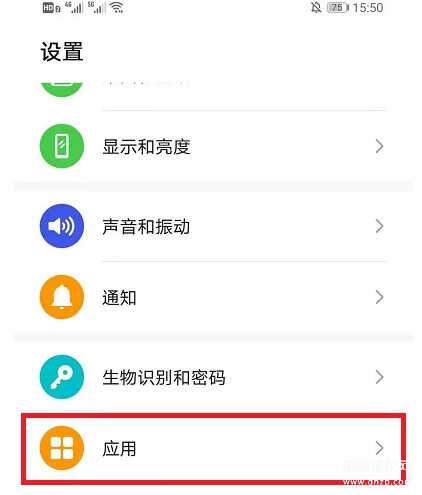The image size is (422, 495).
Task: Tap the orange grid Apps icon
Action: 62,448
